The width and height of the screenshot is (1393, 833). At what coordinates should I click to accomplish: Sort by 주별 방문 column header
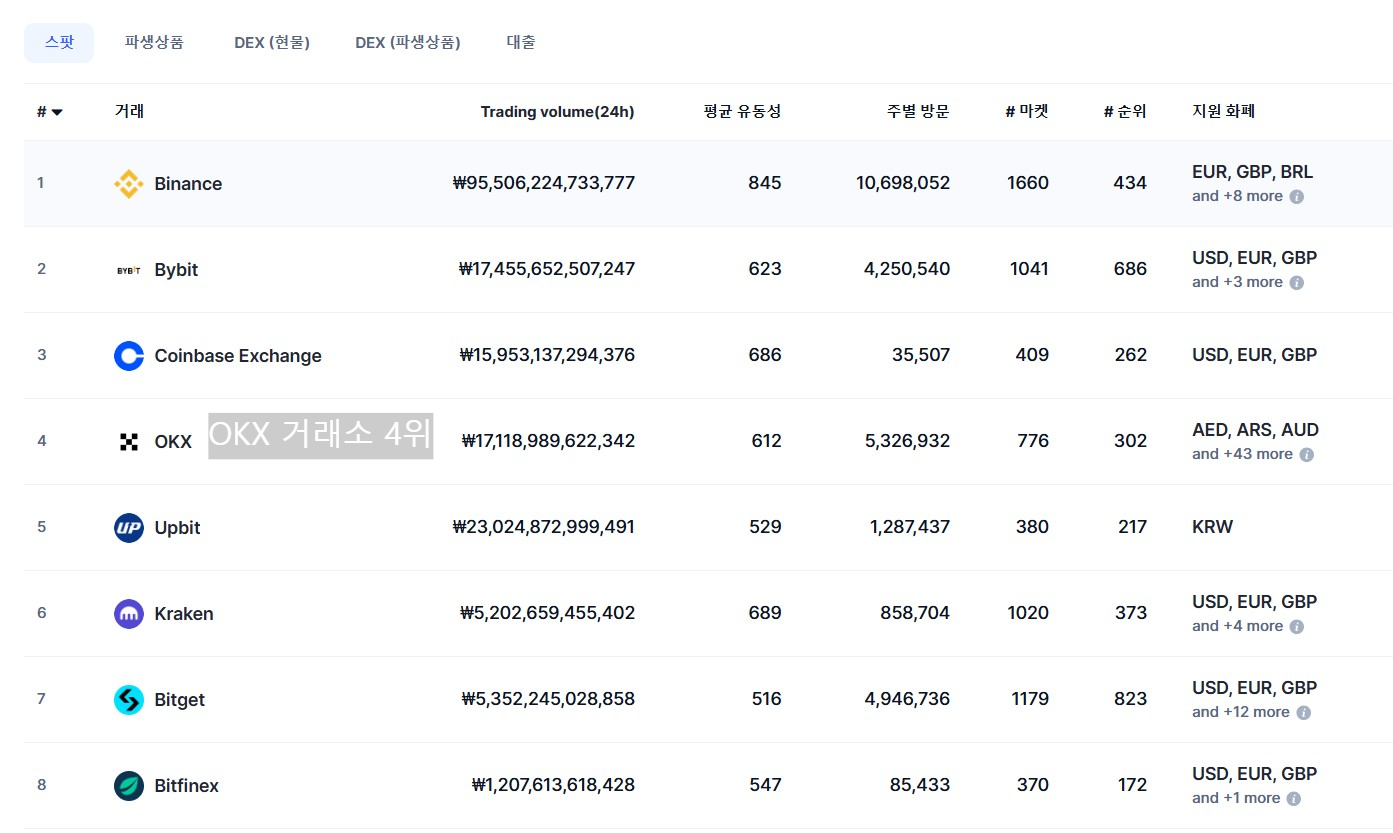pyautogui.click(x=918, y=112)
